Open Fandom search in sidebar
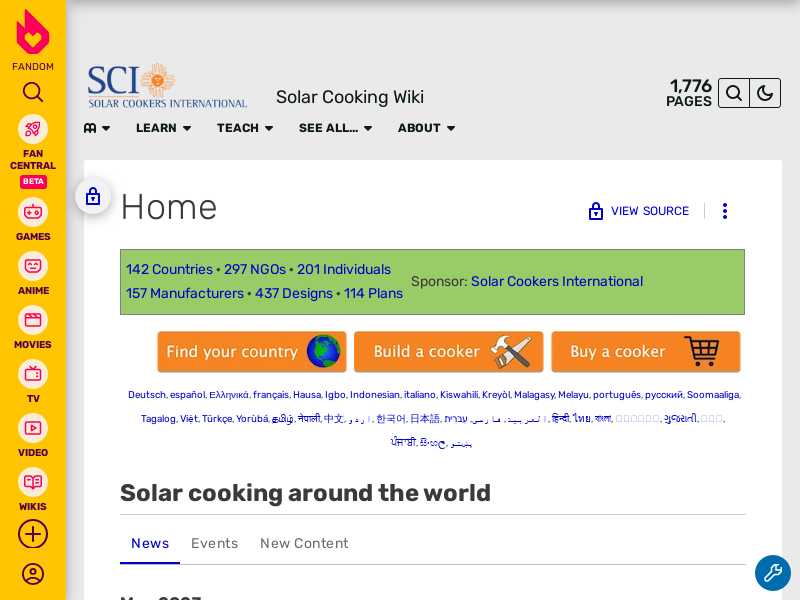The width and height of the screenshot is (800, 600). [33, 92]
